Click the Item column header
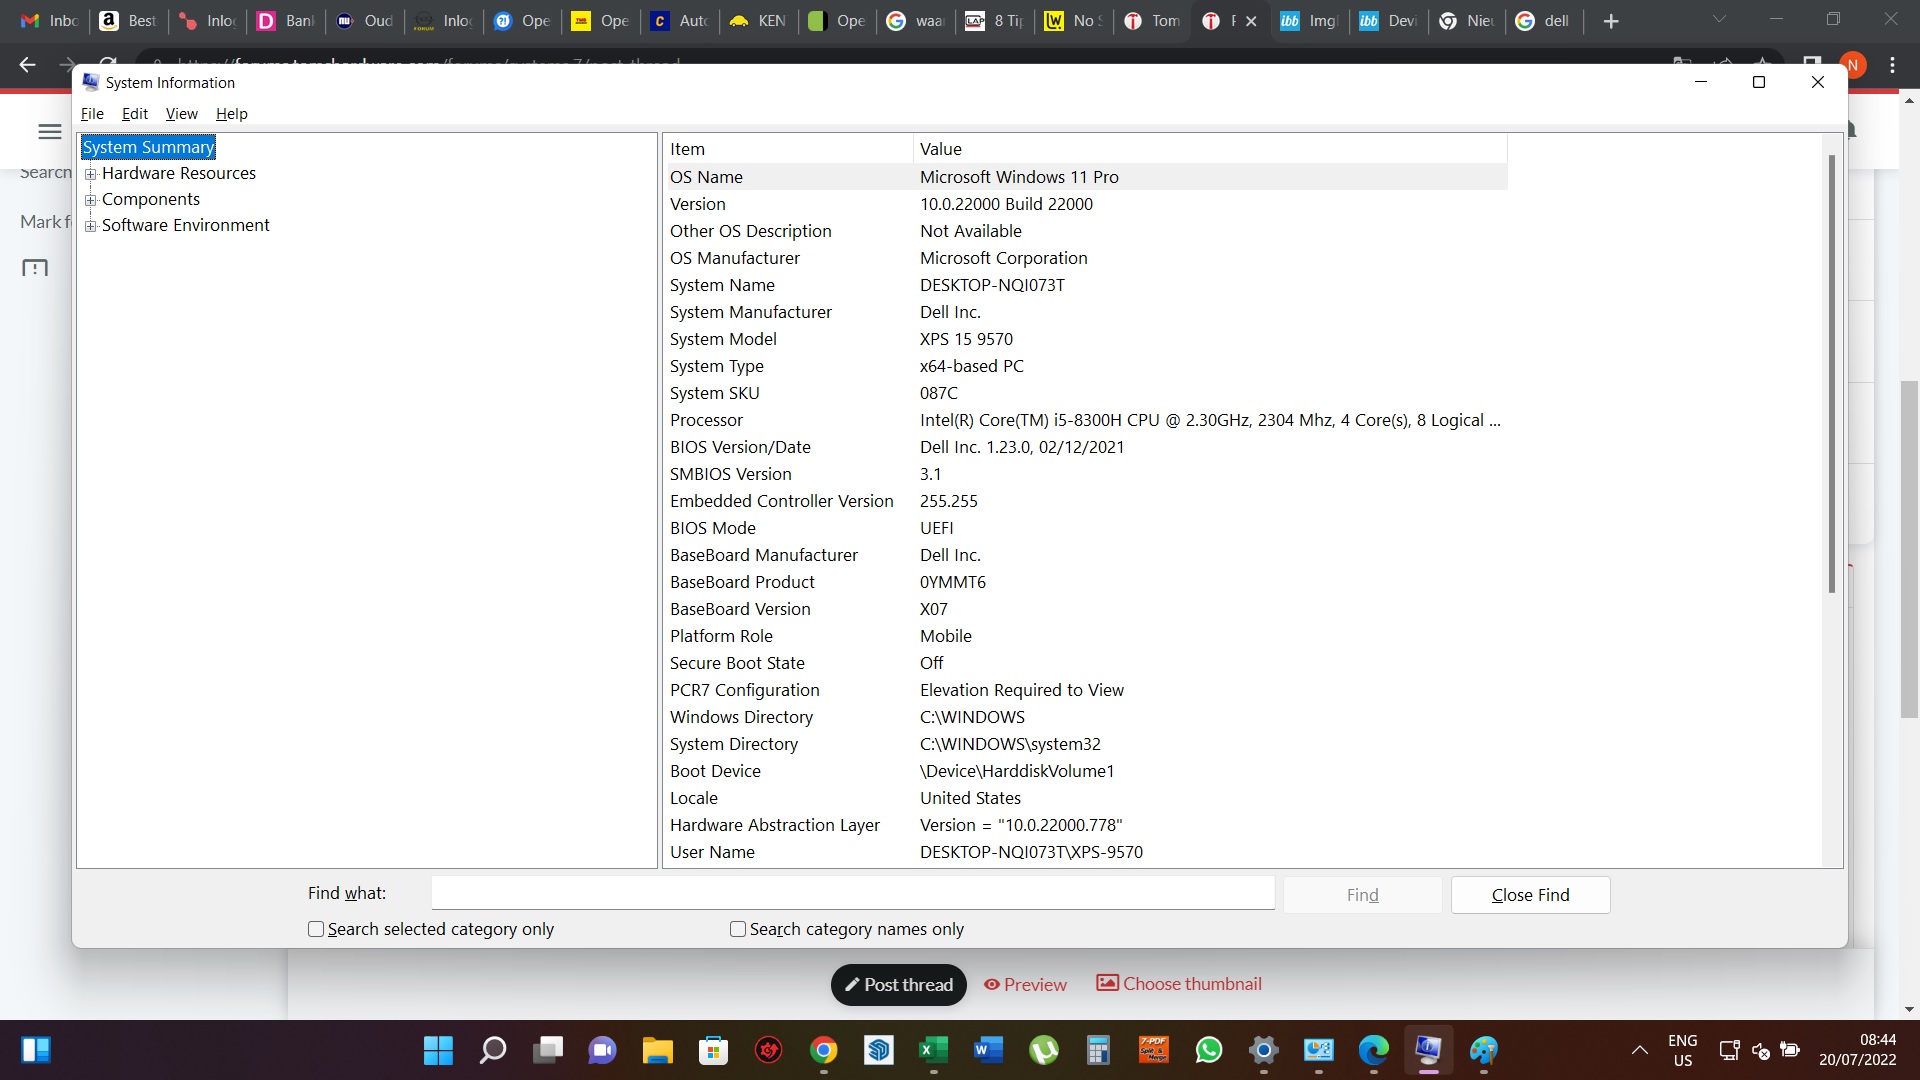Screen dimensions: 1920x1080 click(x=789, y=149)
